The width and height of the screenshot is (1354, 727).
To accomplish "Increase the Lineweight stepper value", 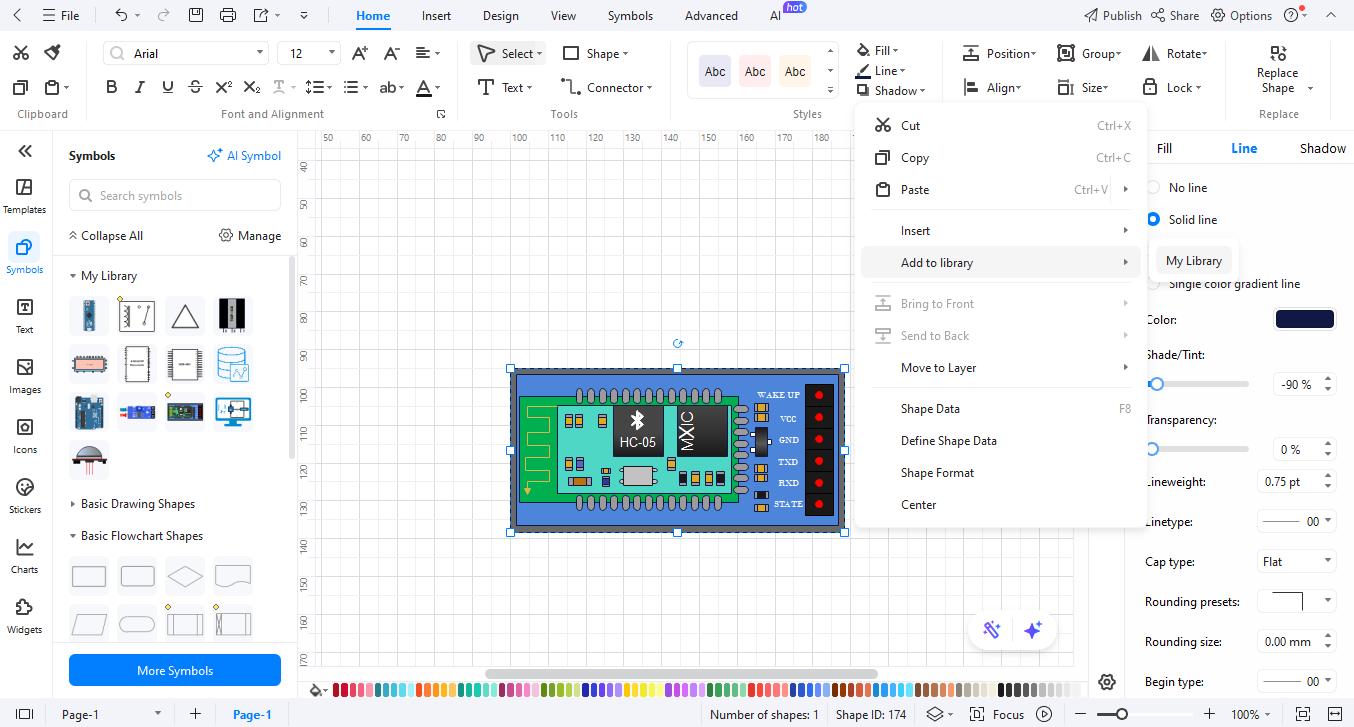I will 1328,477.
